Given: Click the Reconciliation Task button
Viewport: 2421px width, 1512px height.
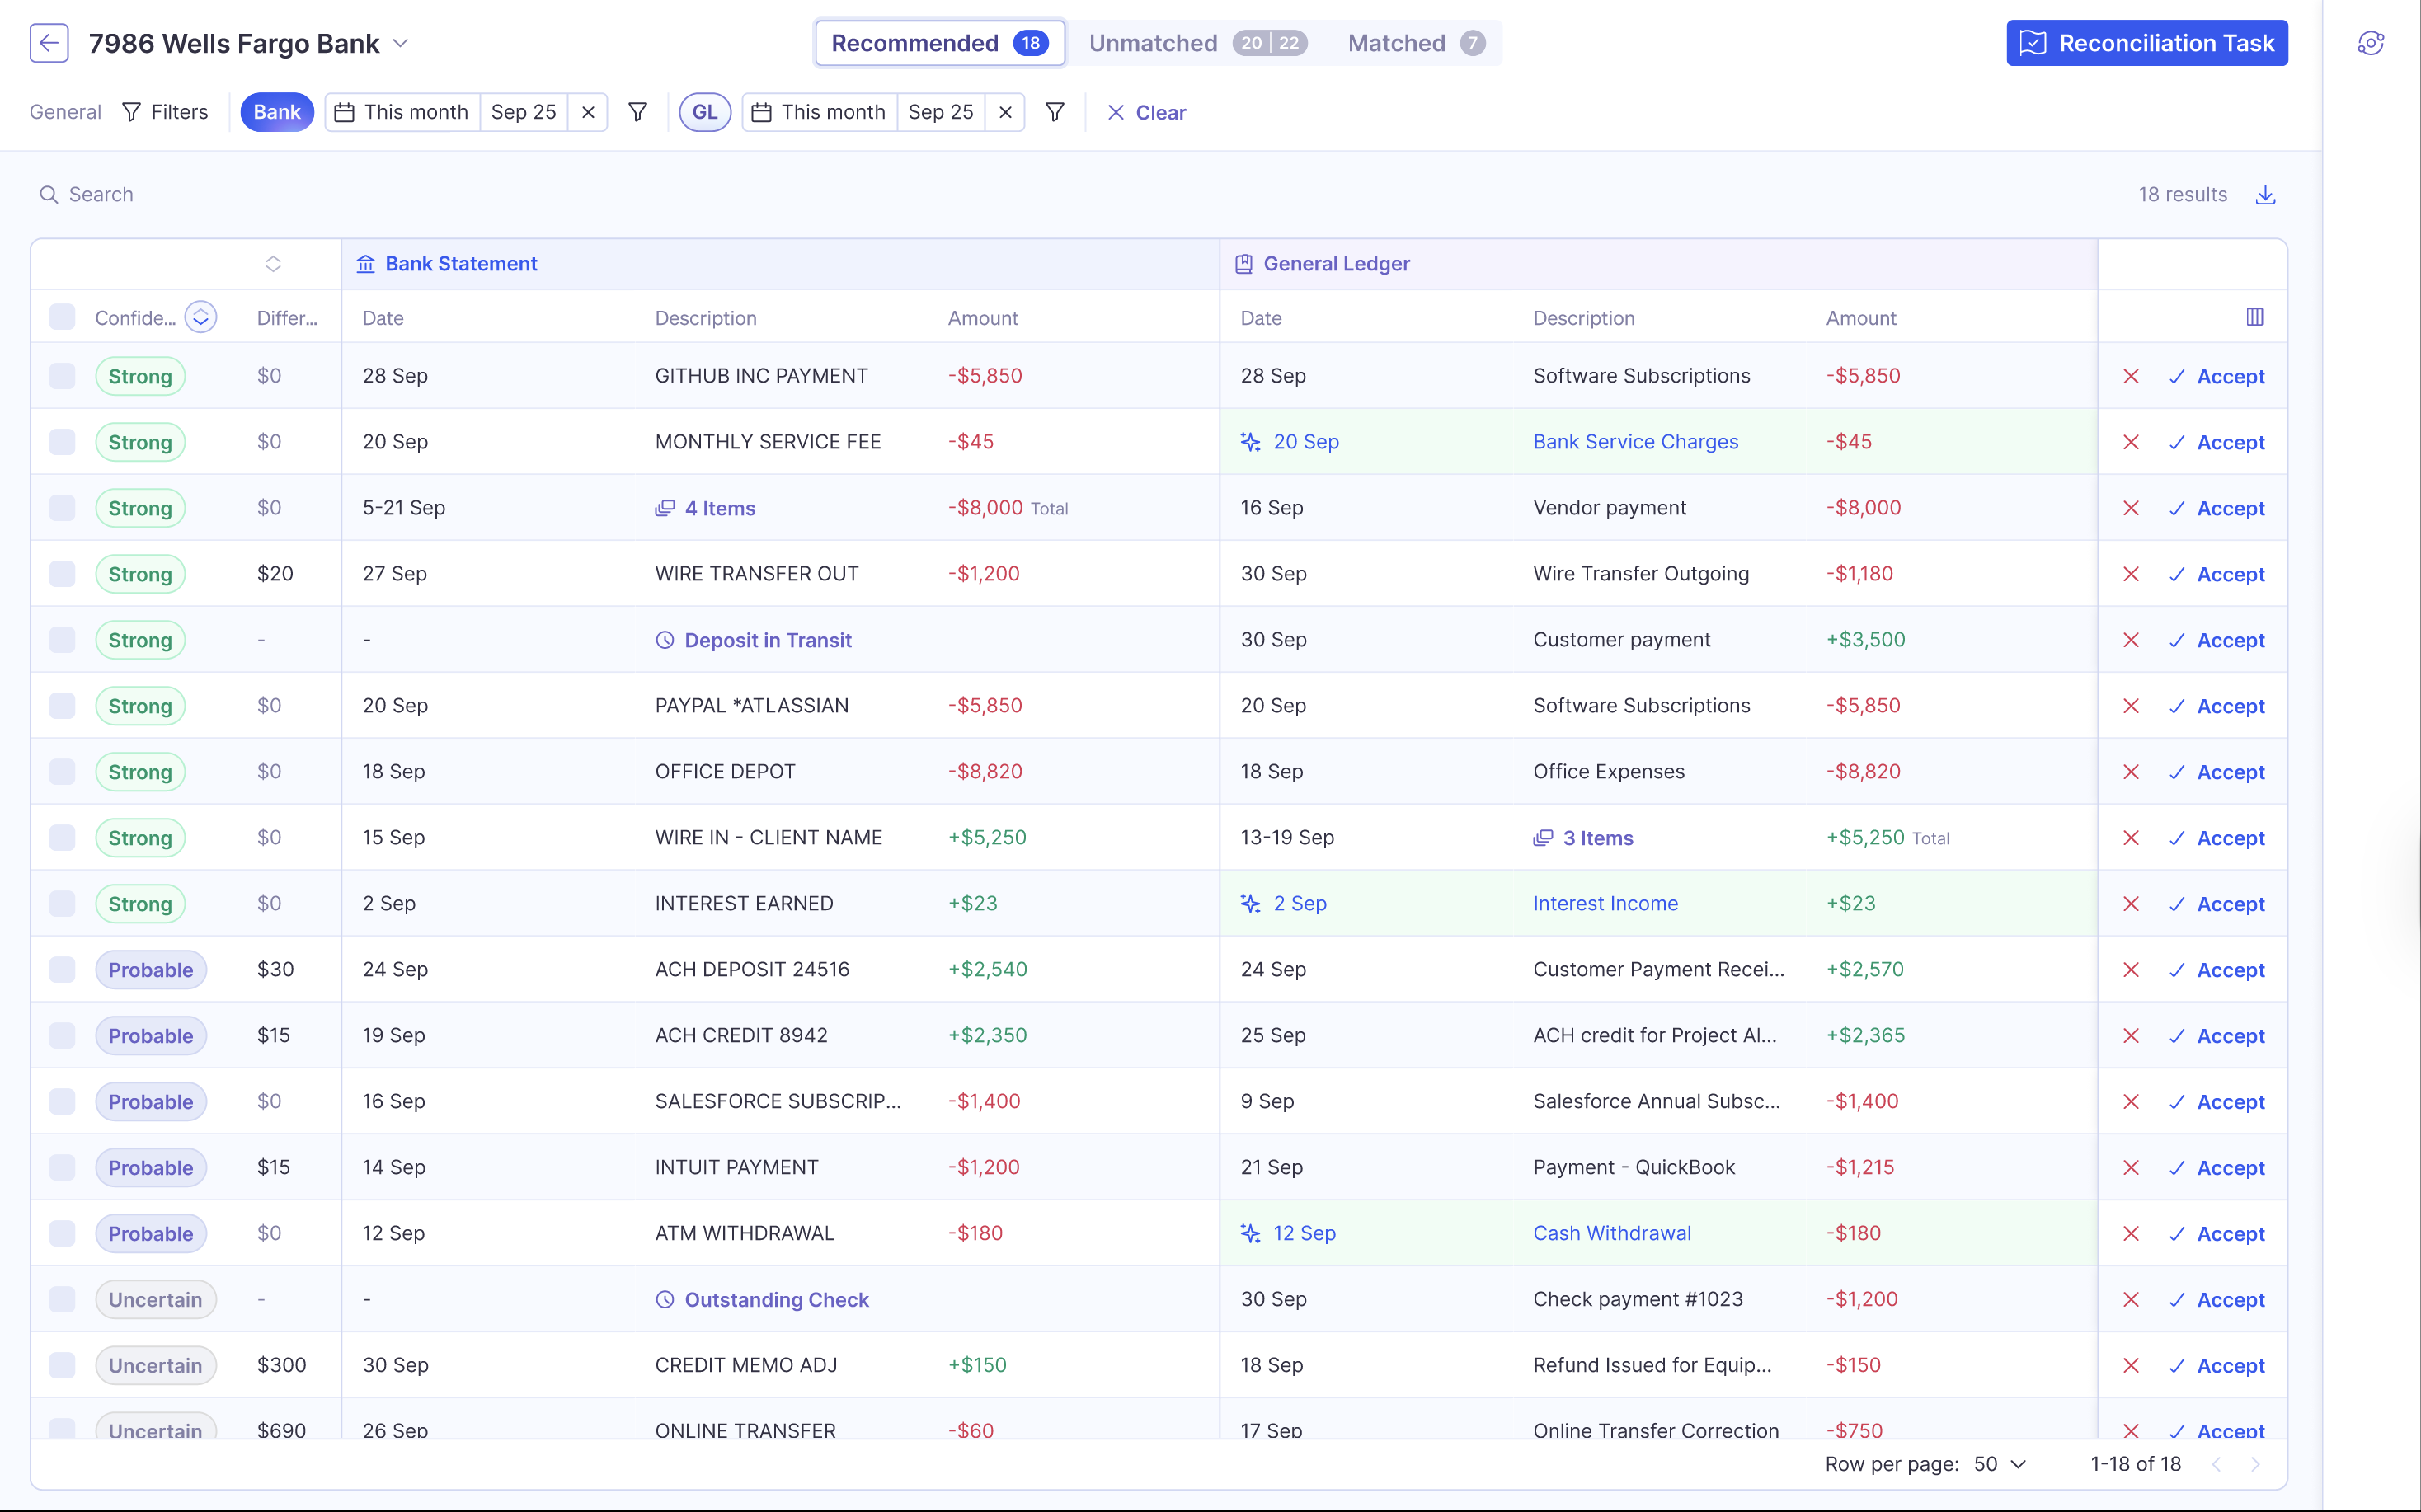Looking at the screenshot, I should [x=2146, y=43].
